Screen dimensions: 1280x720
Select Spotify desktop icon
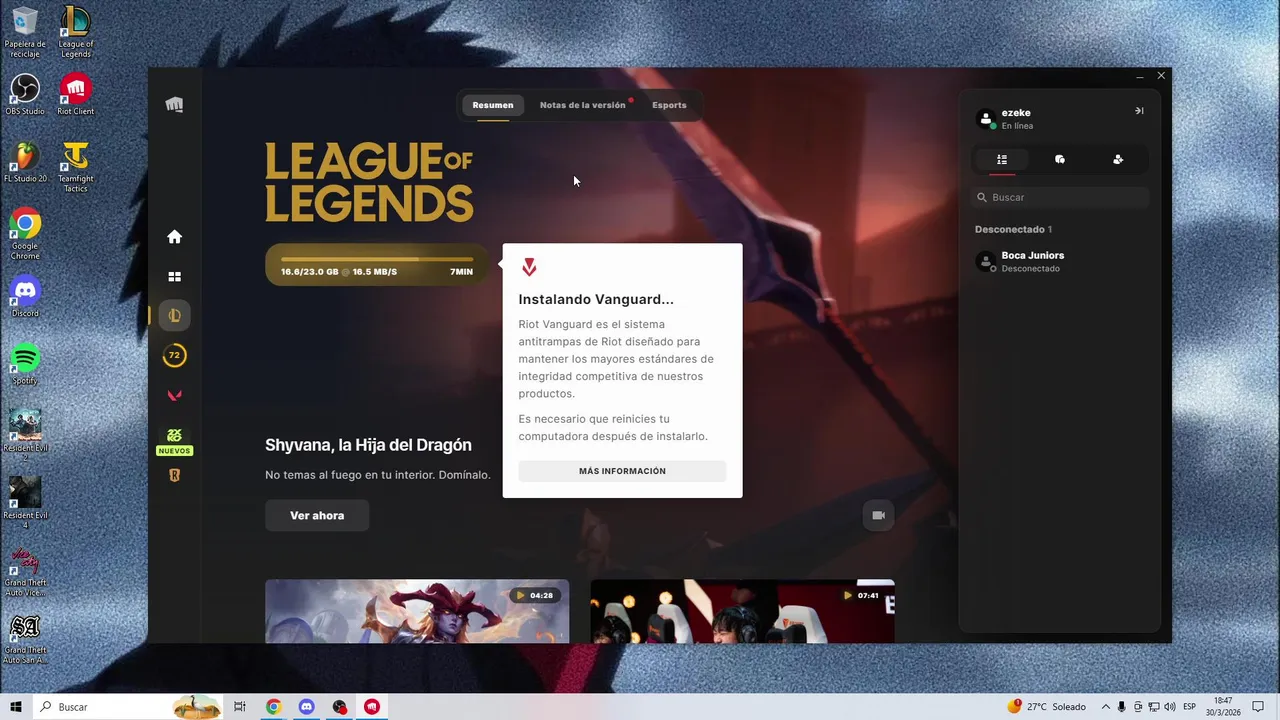point(25,364)
